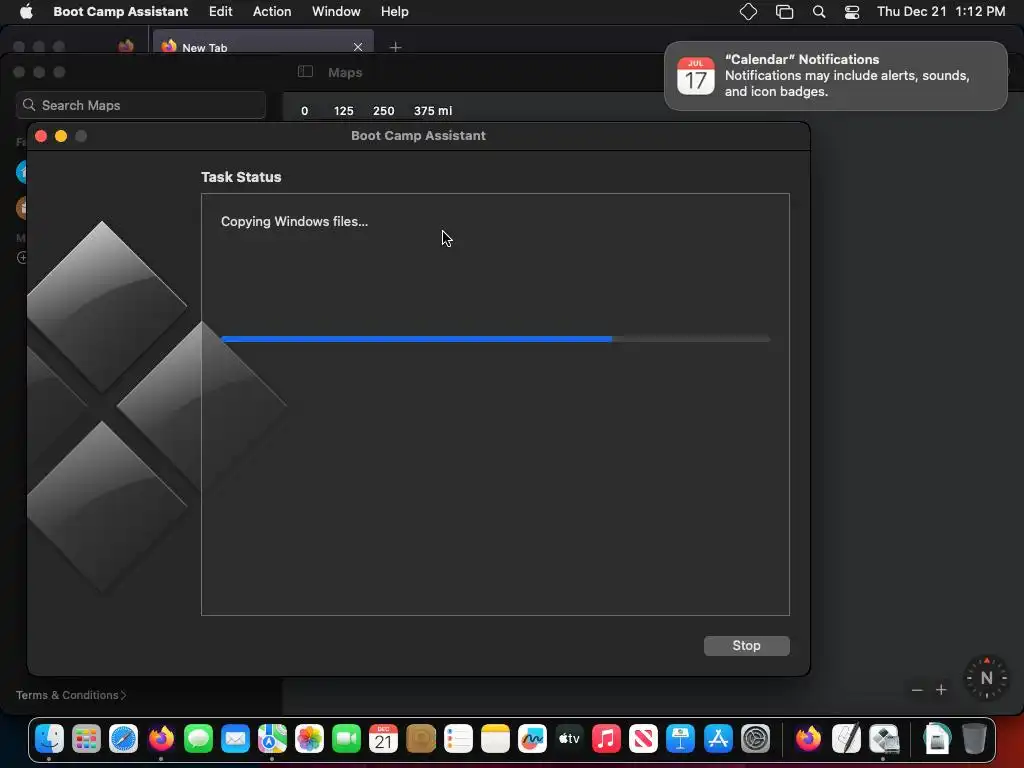Open Photos from the Dock
This screenshot has height=768, width=1024.
(309, 739)
